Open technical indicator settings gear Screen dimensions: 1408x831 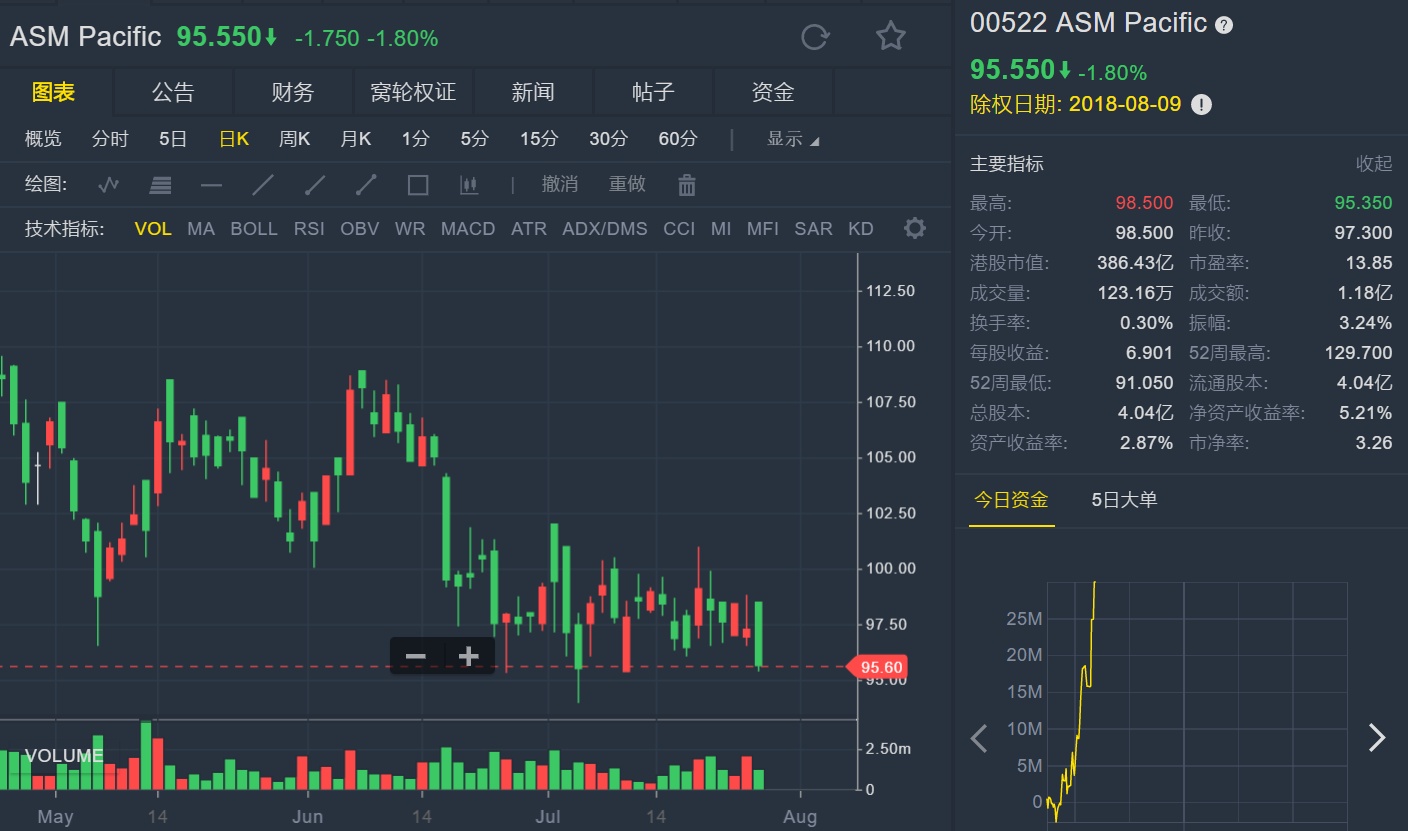point(914,228)
